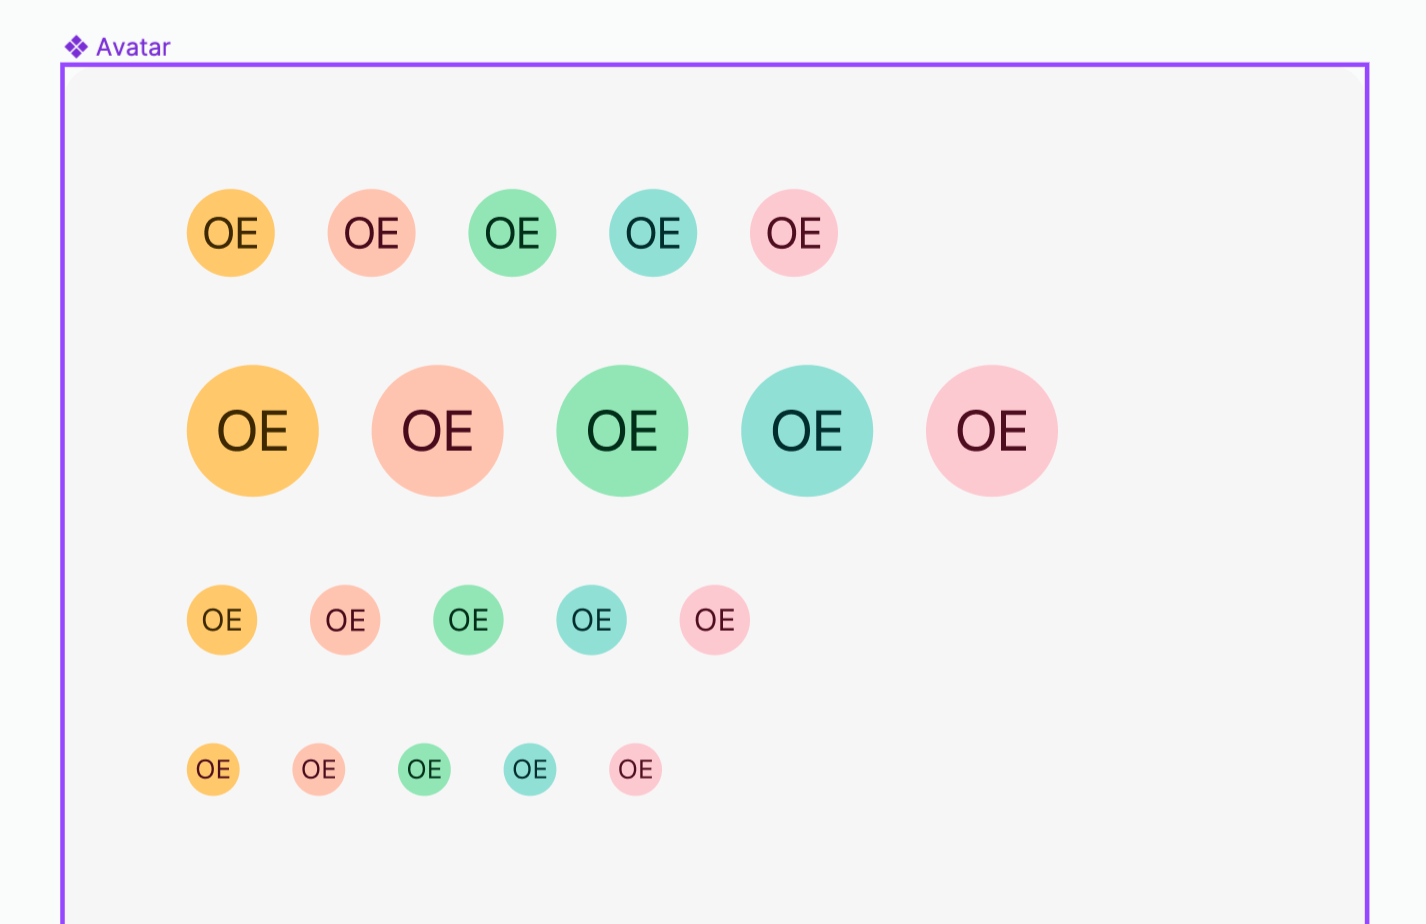
Task: Click the tiny teal OE avatar
Action: point(530,769)
